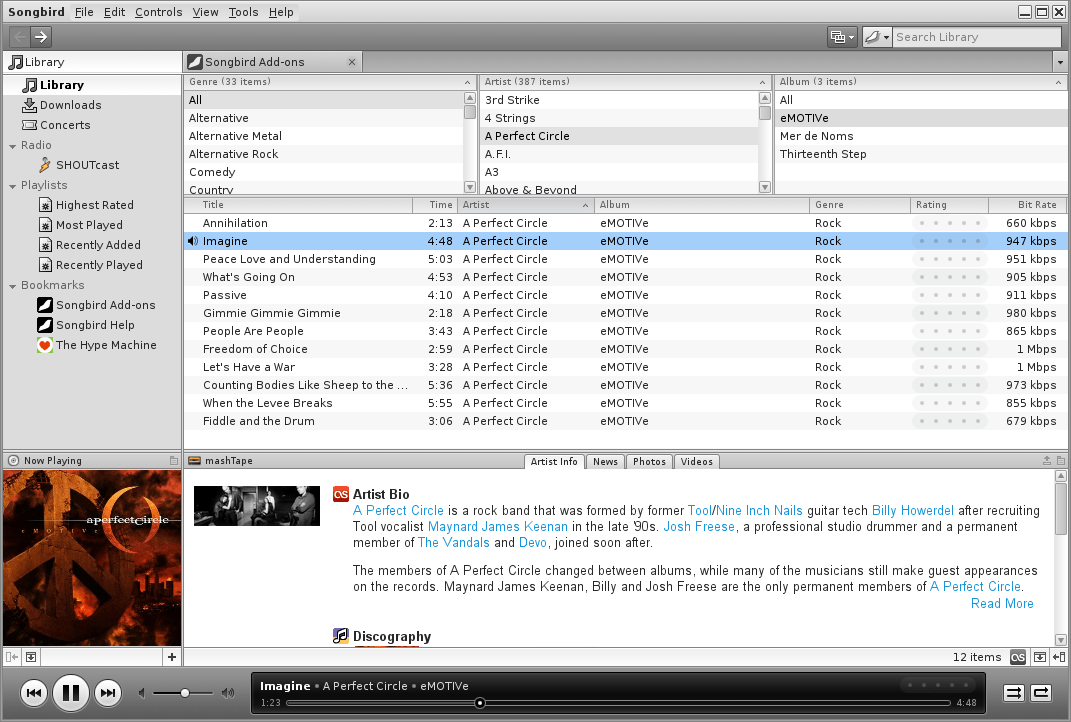Open the Maynard James Keenan link

(x=497, y=527)
